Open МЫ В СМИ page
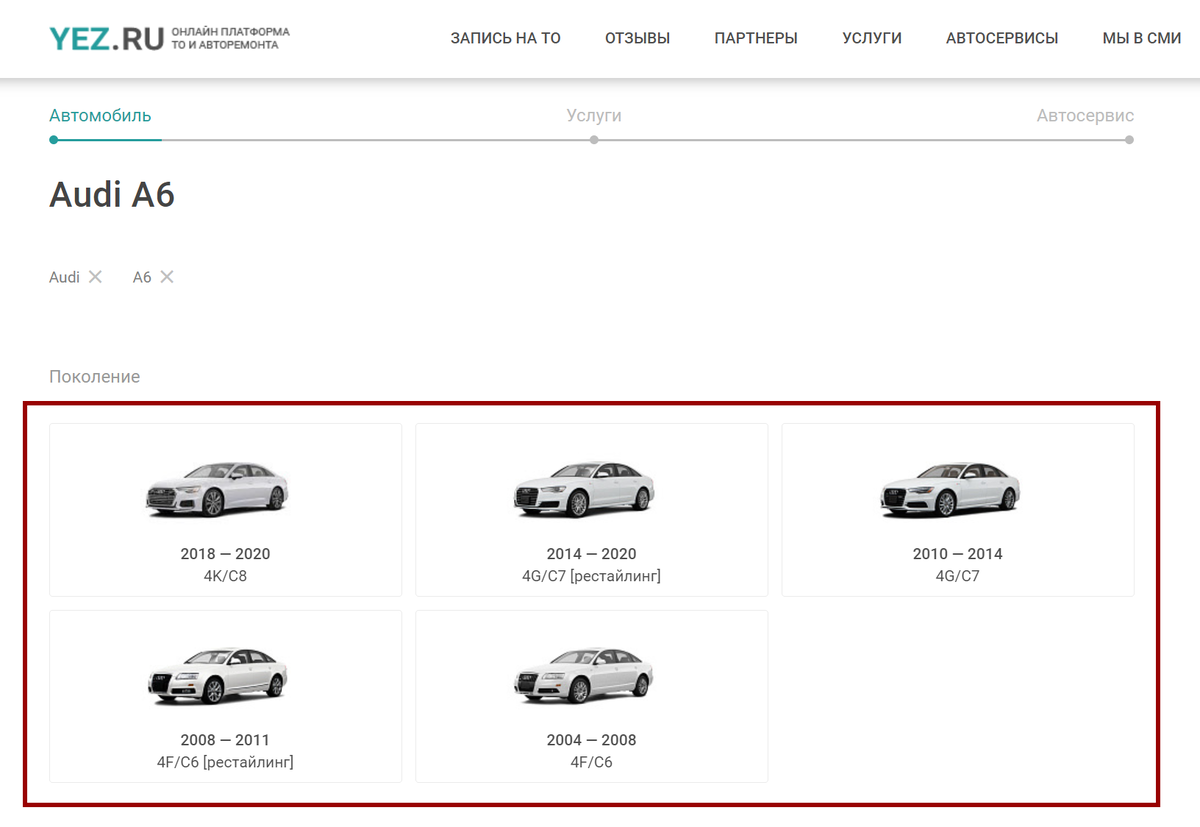Screen dimensions: 1200x827 [x=1142, y=38]
